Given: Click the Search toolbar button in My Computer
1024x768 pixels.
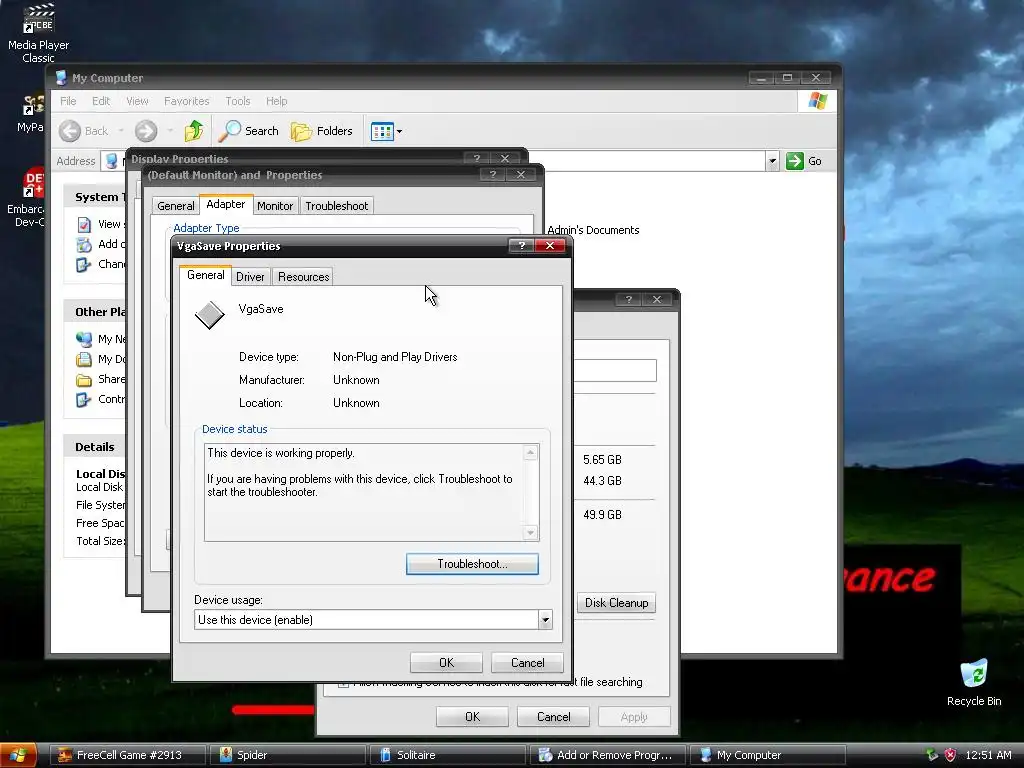Looking at the screenshot, I should [248, 131].
